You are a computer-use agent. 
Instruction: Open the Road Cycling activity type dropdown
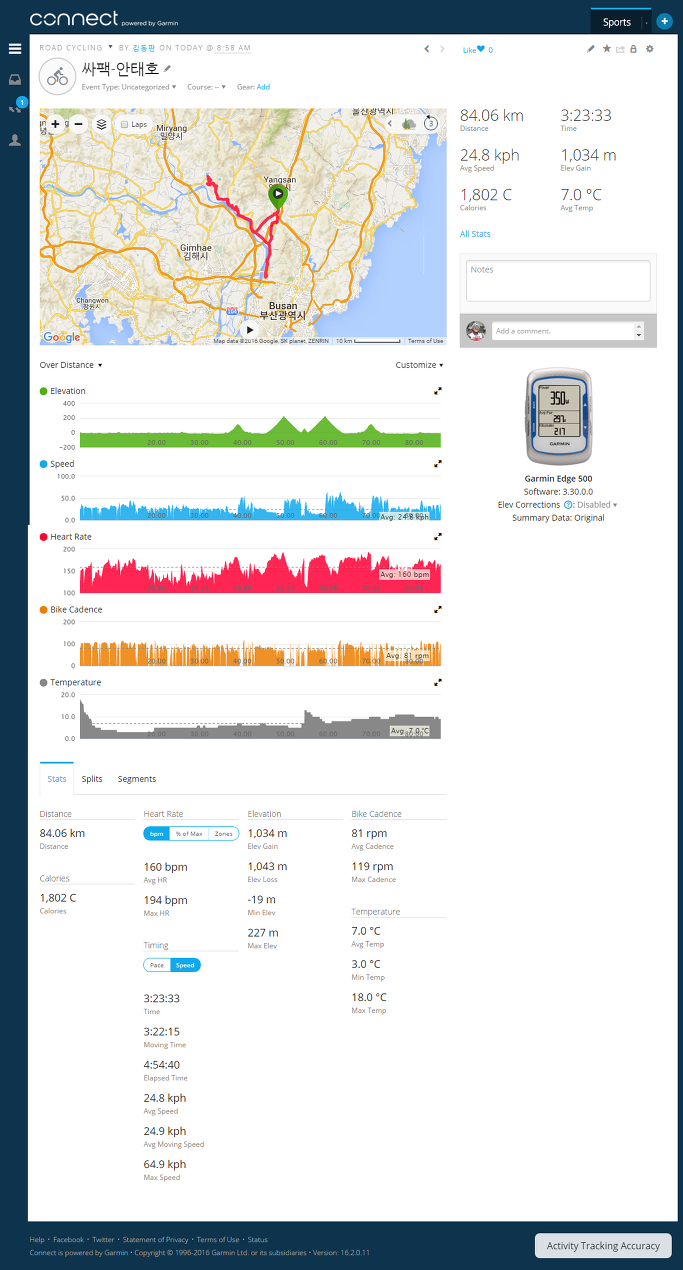click(x=110, y=47)
